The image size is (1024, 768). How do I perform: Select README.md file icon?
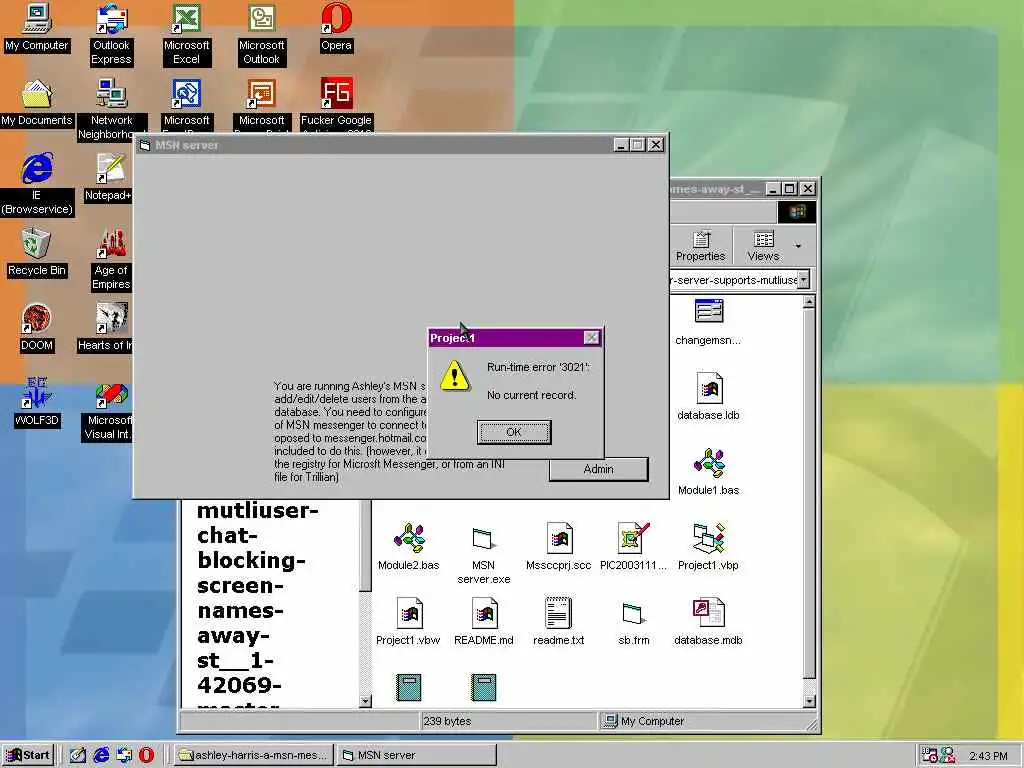pyautogui.click(x=483, y=622)
